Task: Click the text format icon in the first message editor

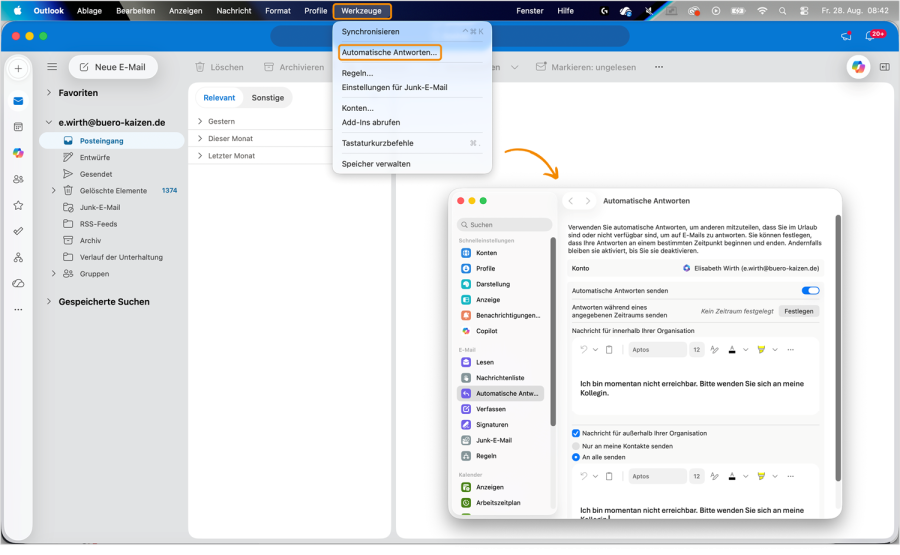Action: click(x=714, y=350)
